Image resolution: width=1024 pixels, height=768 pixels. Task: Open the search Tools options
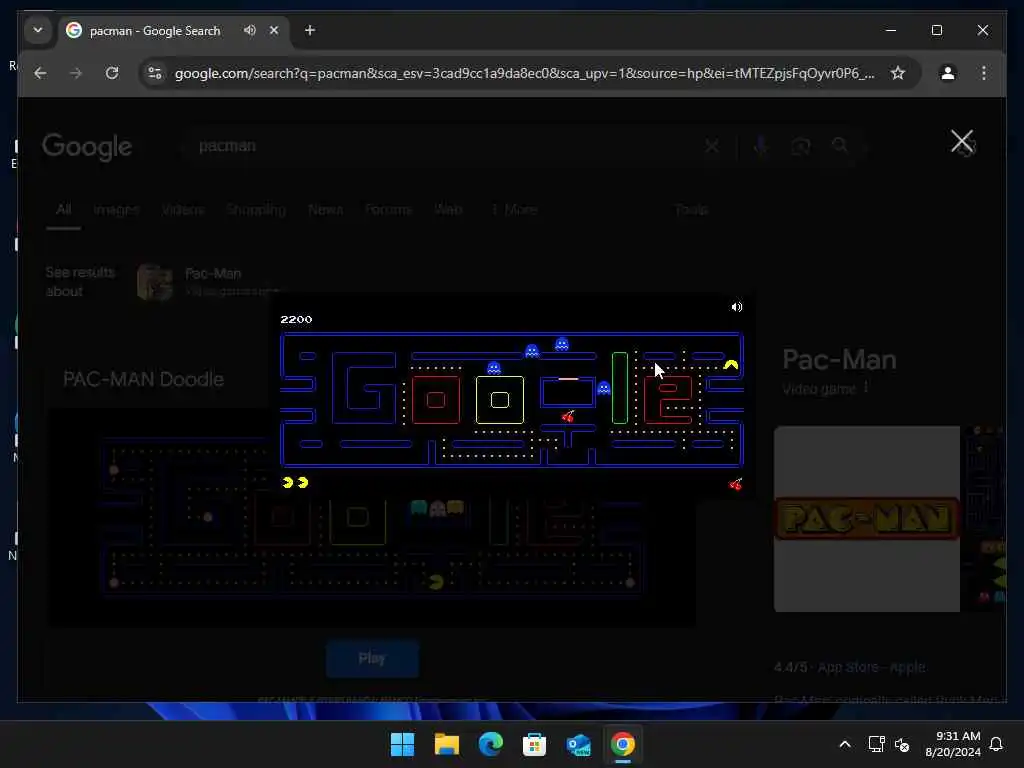tap(692, 210)
